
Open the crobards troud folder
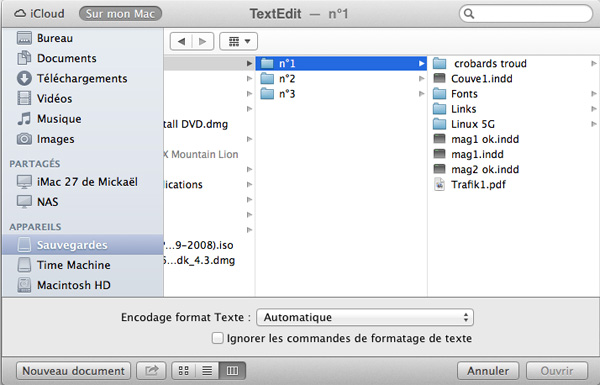coord(514,64)
